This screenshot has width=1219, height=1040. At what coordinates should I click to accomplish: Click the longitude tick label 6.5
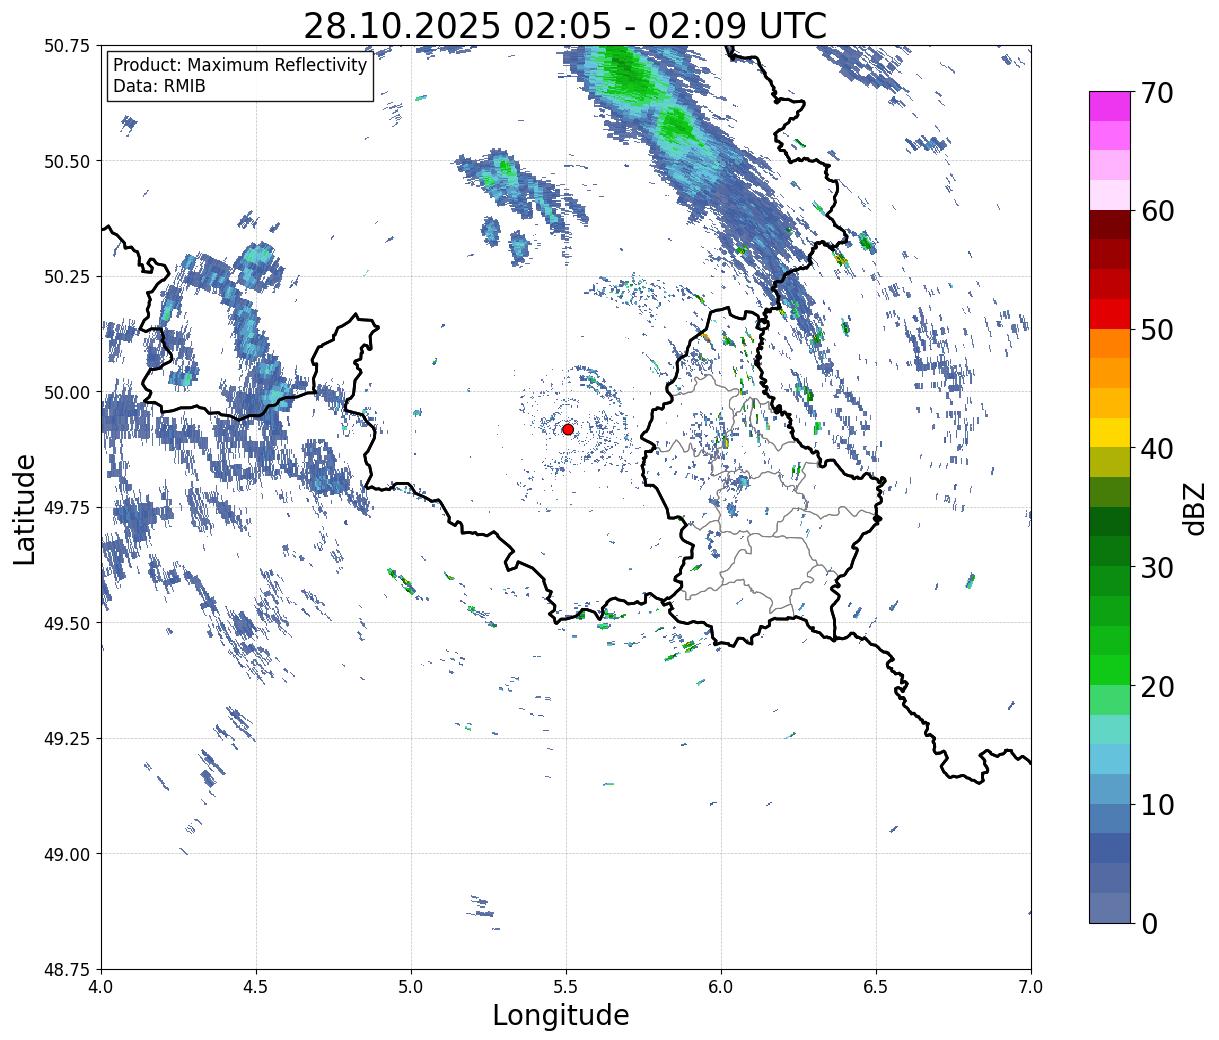(876, 987)
